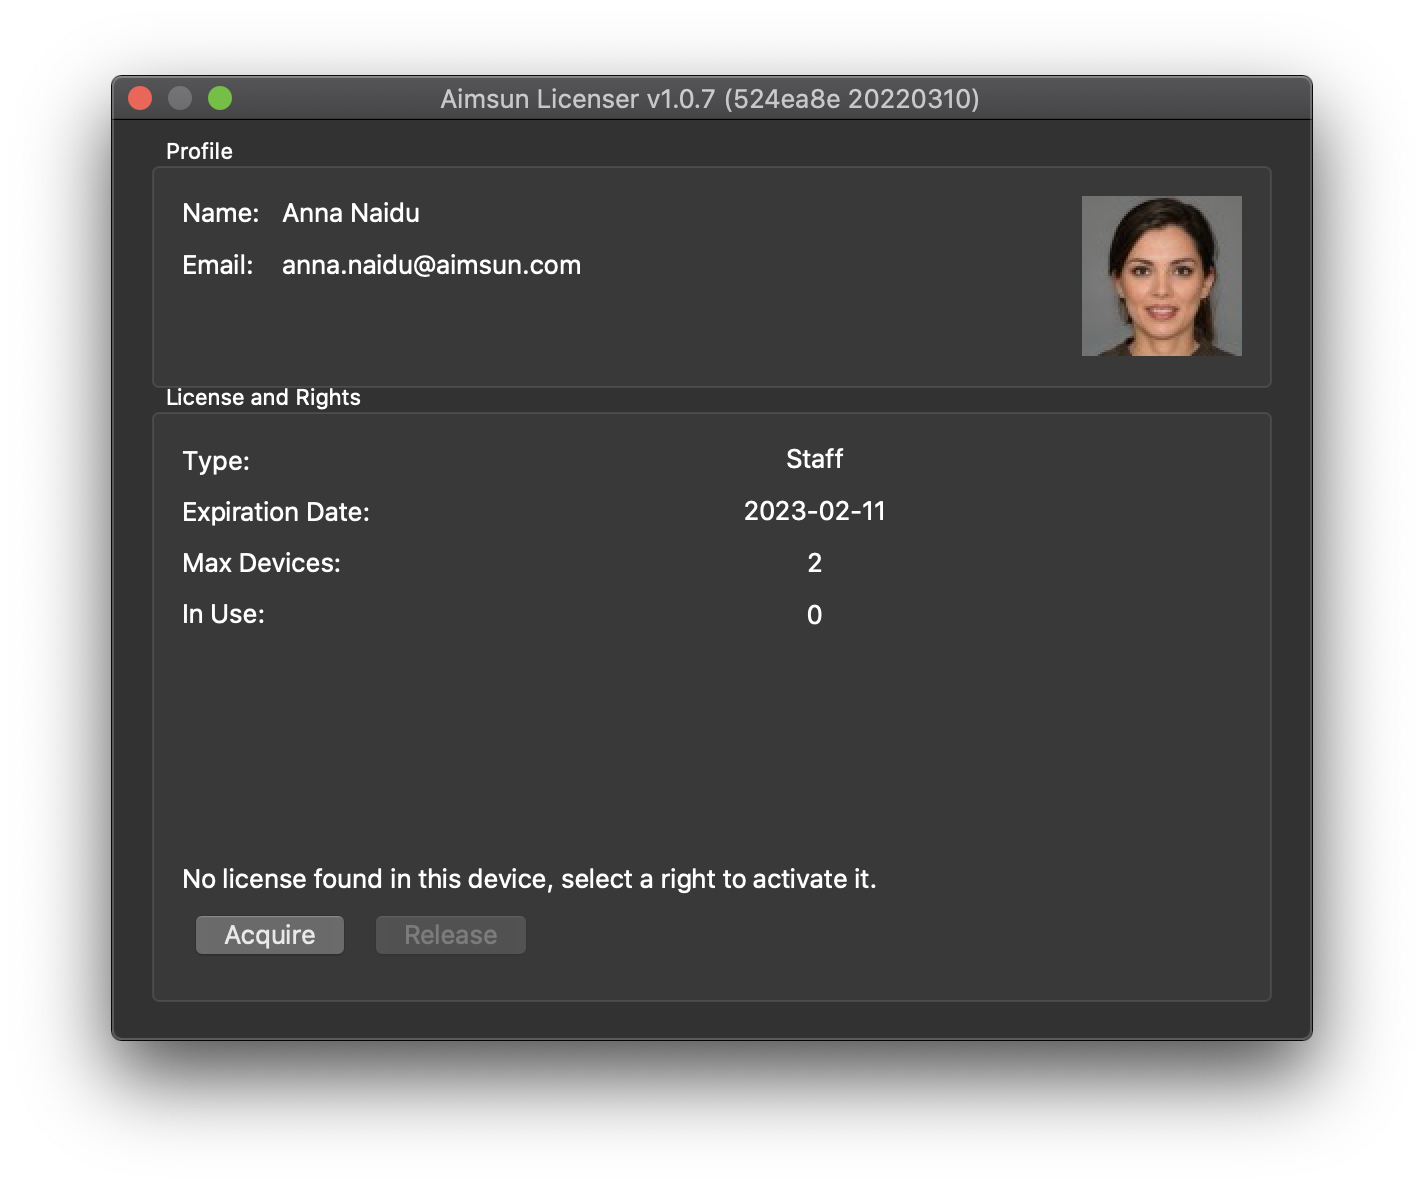
Task: Click the Name label
Action: 220,213
